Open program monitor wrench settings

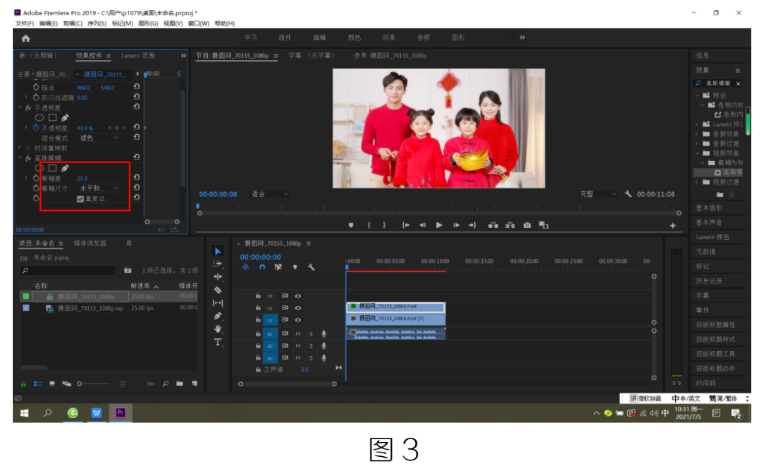[628, 194]
